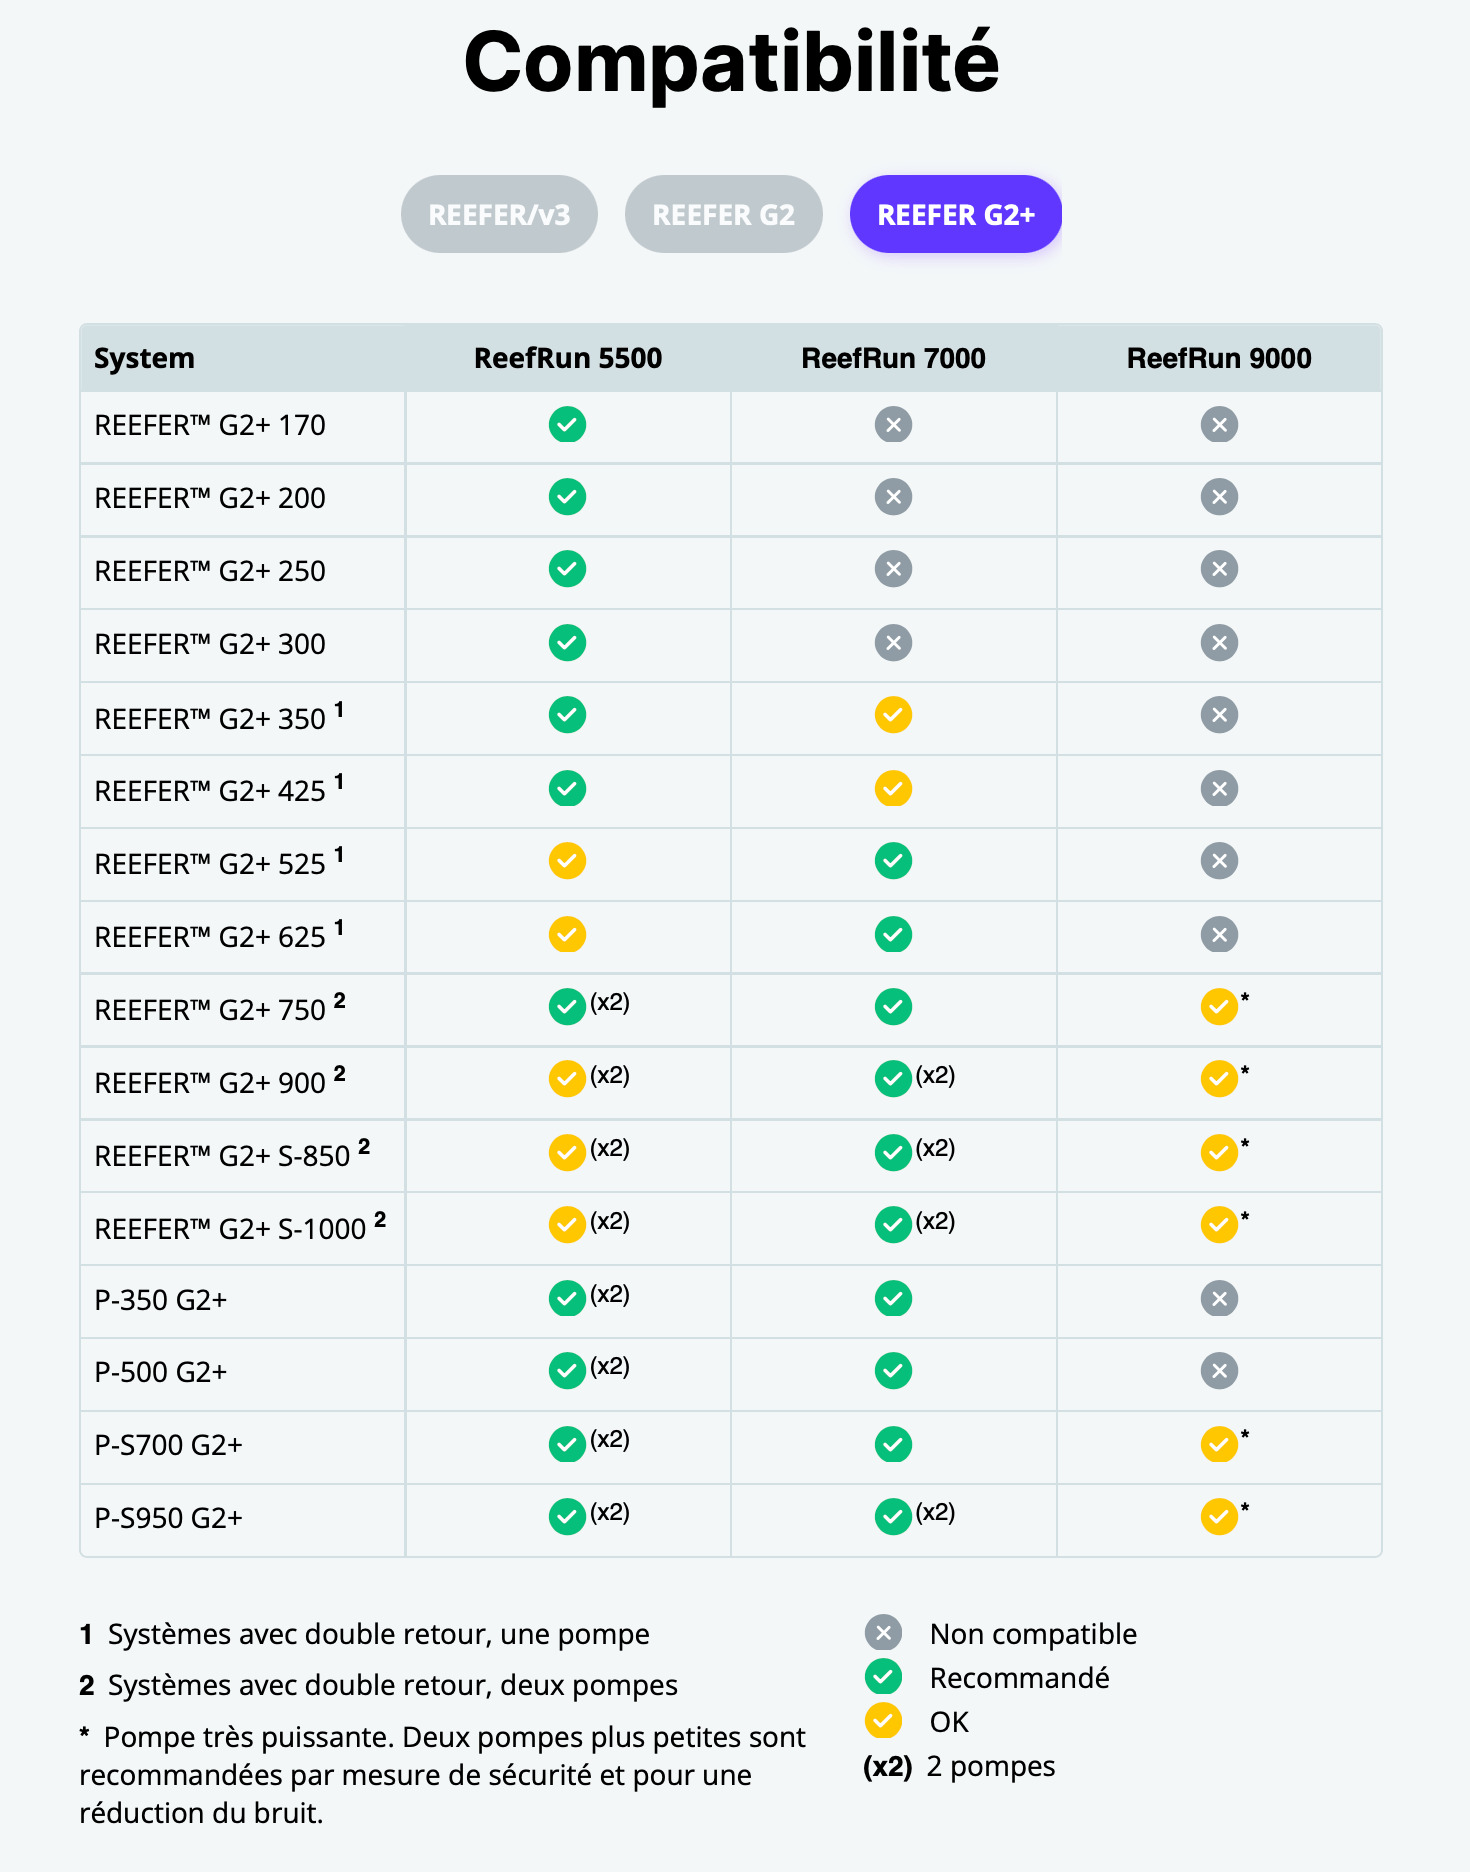Image resolution: width=1470 pixels, height=1872 pixels.
Task: Click the P-350 G2+ row label
Action: click(x=161, y=1300)
